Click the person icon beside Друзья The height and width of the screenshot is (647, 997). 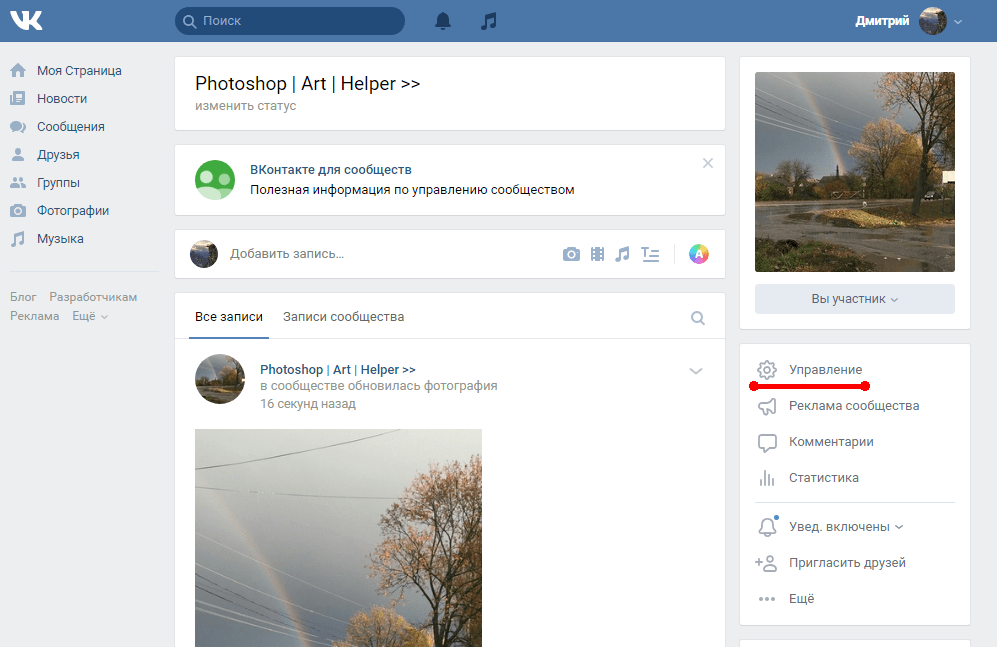point(18,154)
